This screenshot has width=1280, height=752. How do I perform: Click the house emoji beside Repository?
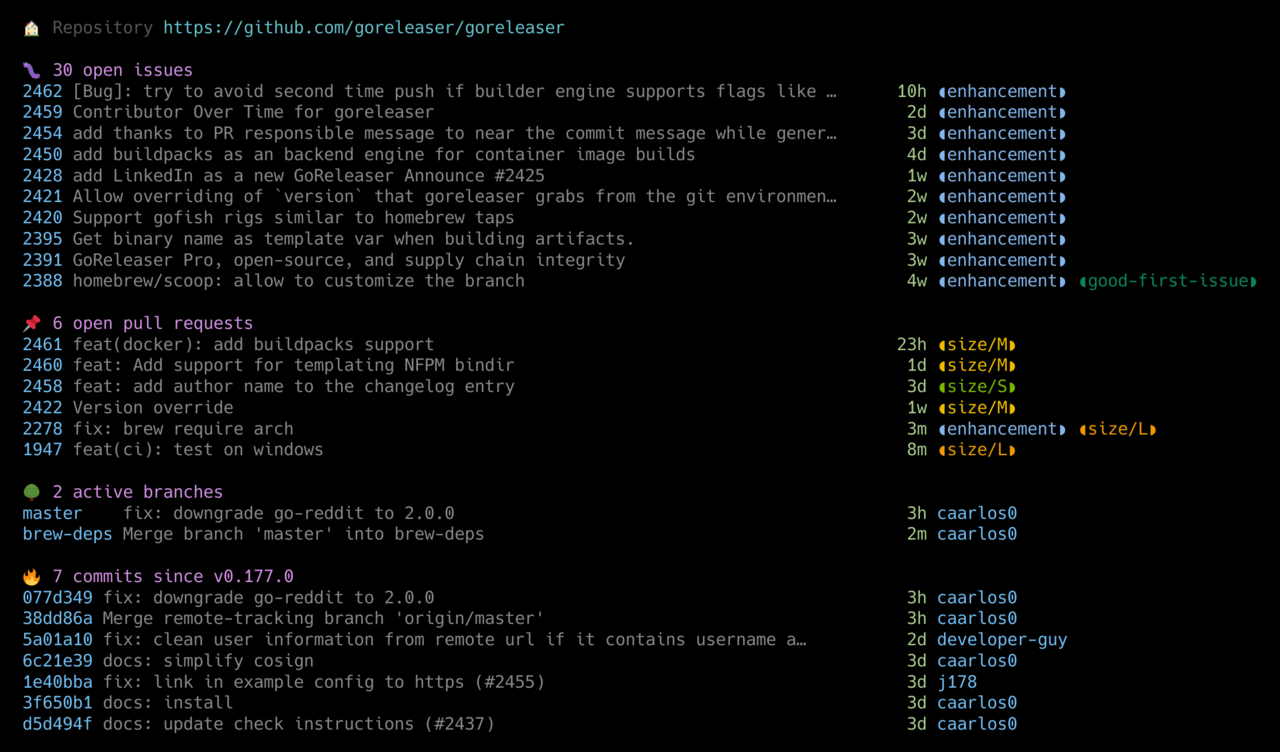tap(32, 28)
